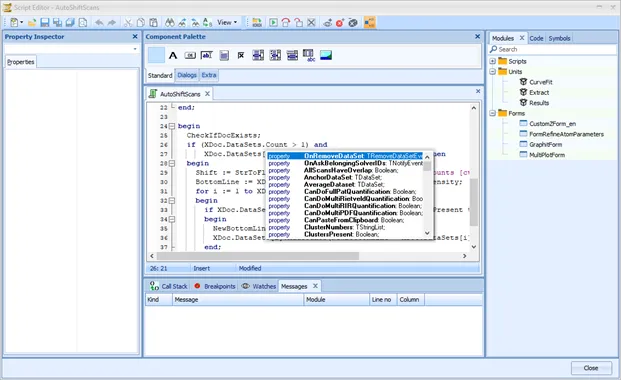The height and width of the screenshot is (380, 621).
Task: Click the Close button at the bottom right
Action: 591,368
